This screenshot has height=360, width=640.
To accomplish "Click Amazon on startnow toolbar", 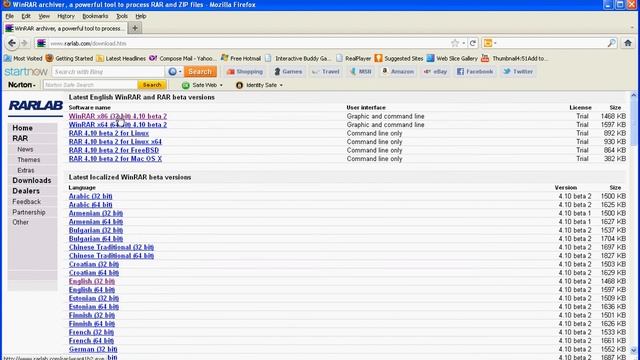I will pyautogui.click(x=398, y=71).
